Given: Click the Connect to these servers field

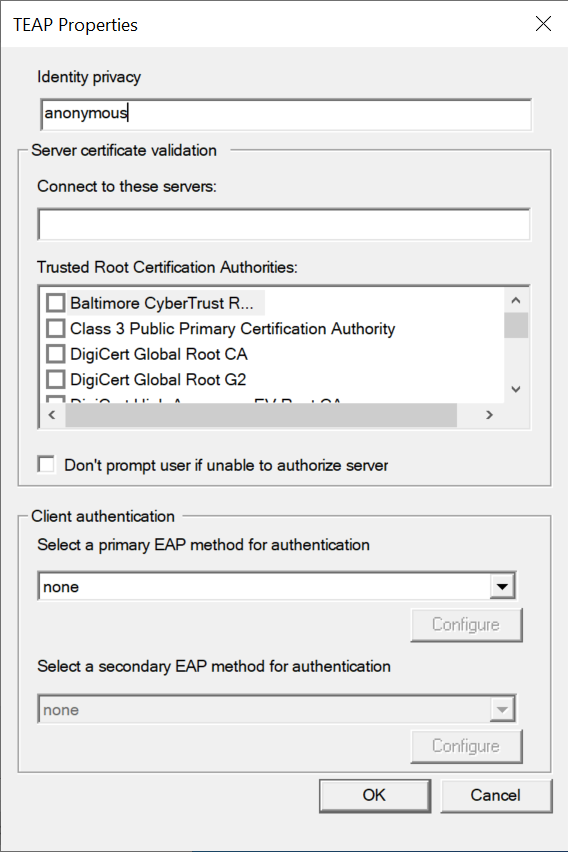Looking at the screenshot, I should tap(284, 224).
